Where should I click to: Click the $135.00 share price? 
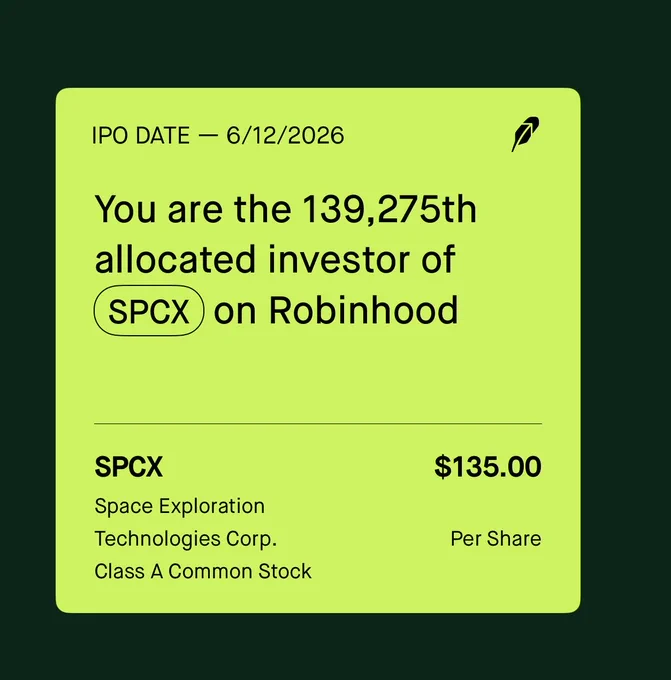point(488,467)
